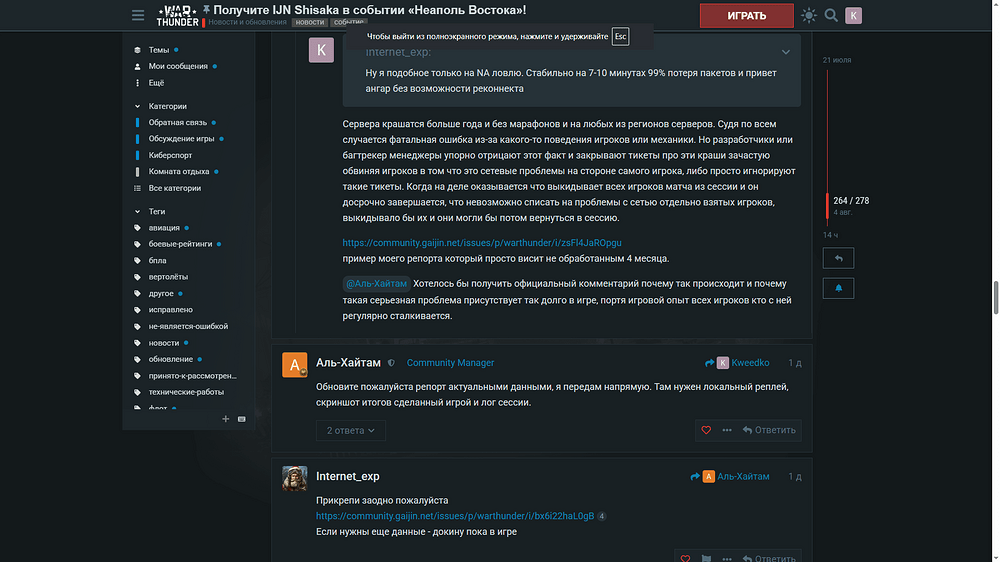
Task: Click the @Аль-Хайтам mention
Action: [376, 284]
